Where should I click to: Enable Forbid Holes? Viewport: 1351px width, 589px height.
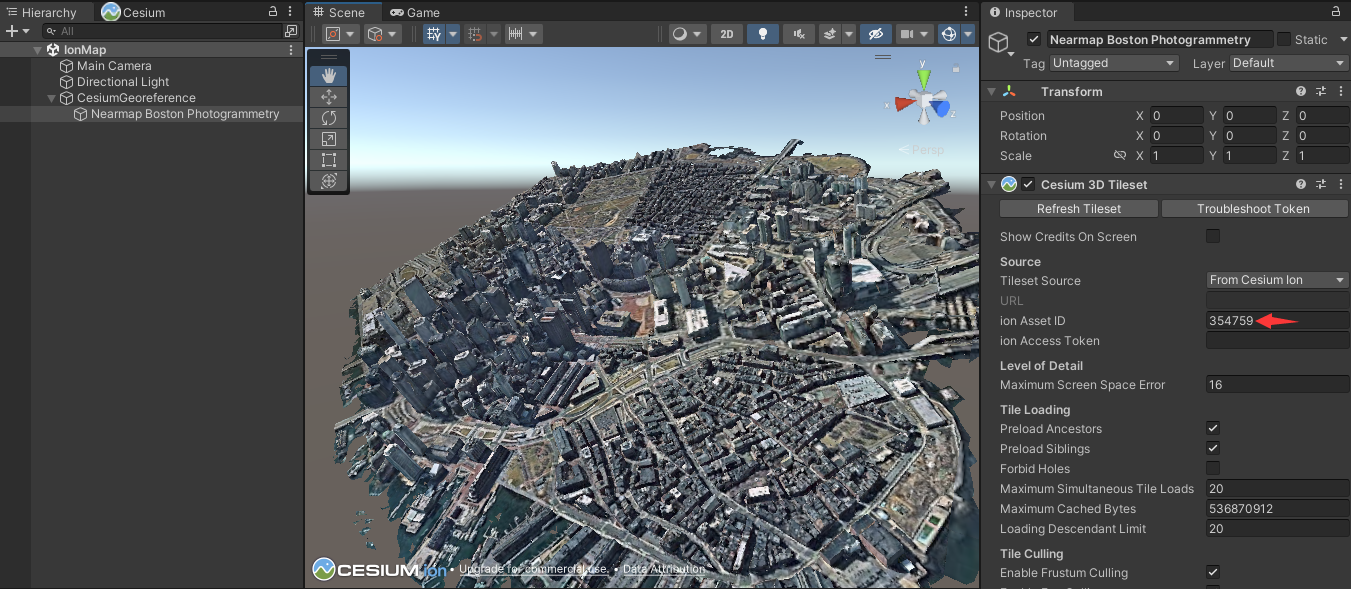pos(1212,468)
